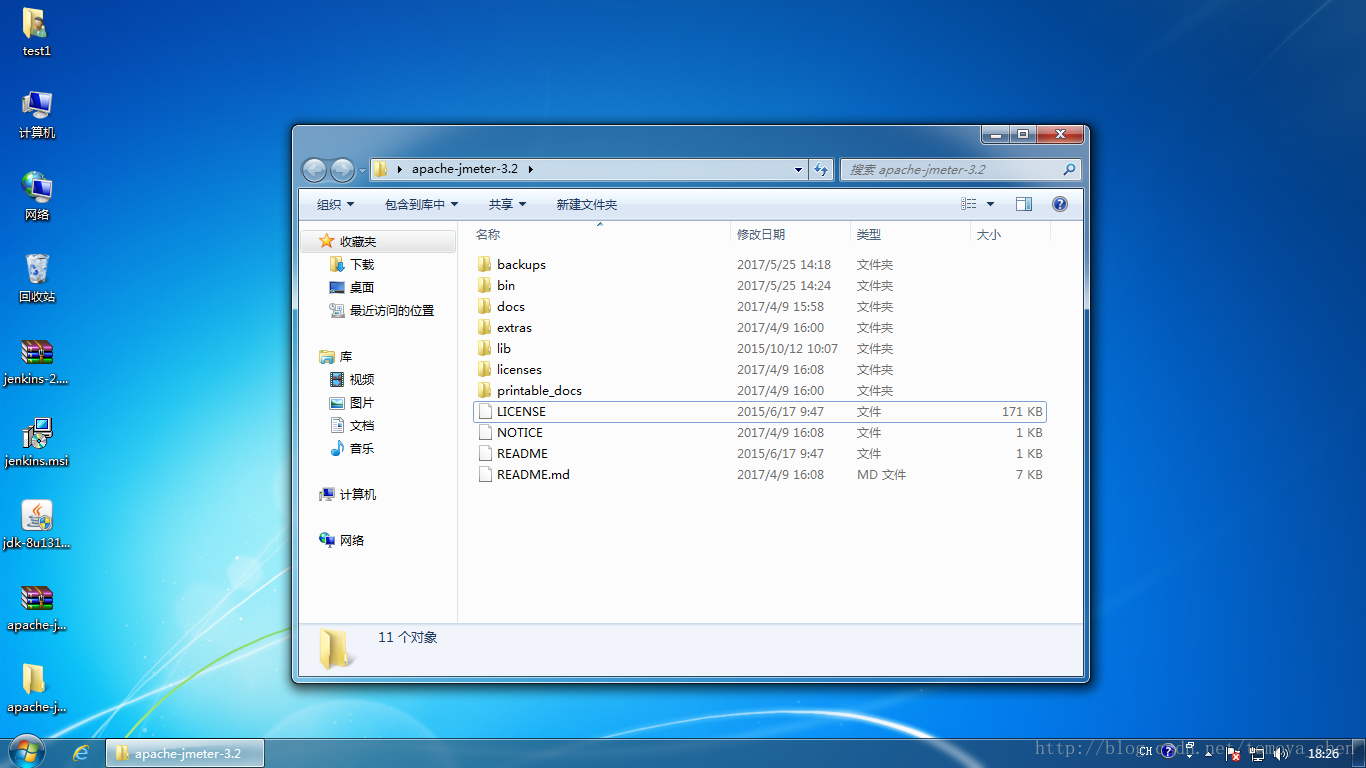
Task: Click the language indicator CH in the tray
Action: tap(1145, 753)
